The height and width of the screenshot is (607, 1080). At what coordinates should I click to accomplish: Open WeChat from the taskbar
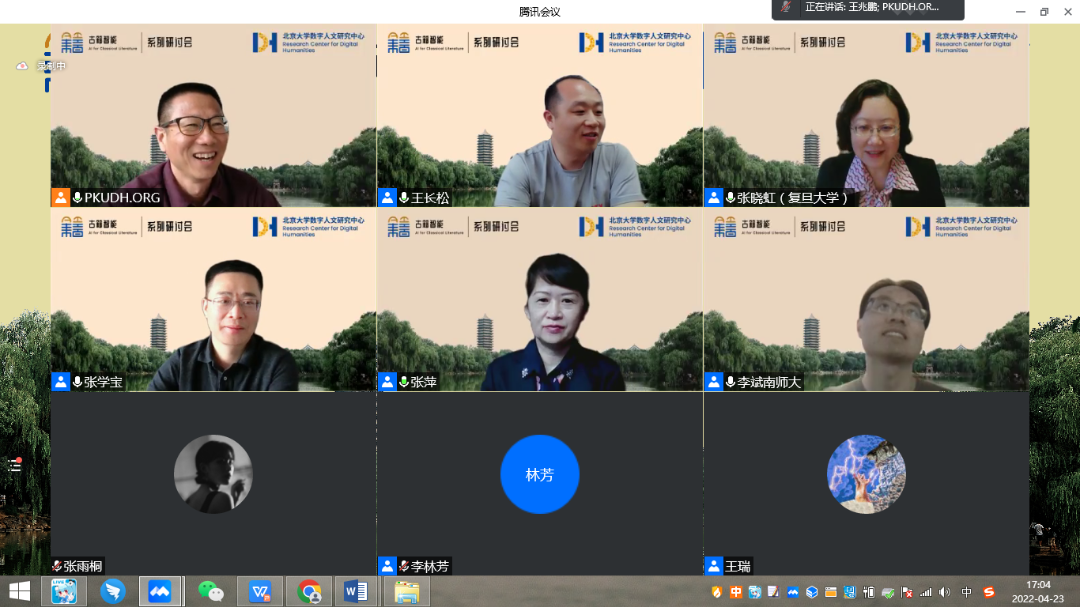coord(210,591)
